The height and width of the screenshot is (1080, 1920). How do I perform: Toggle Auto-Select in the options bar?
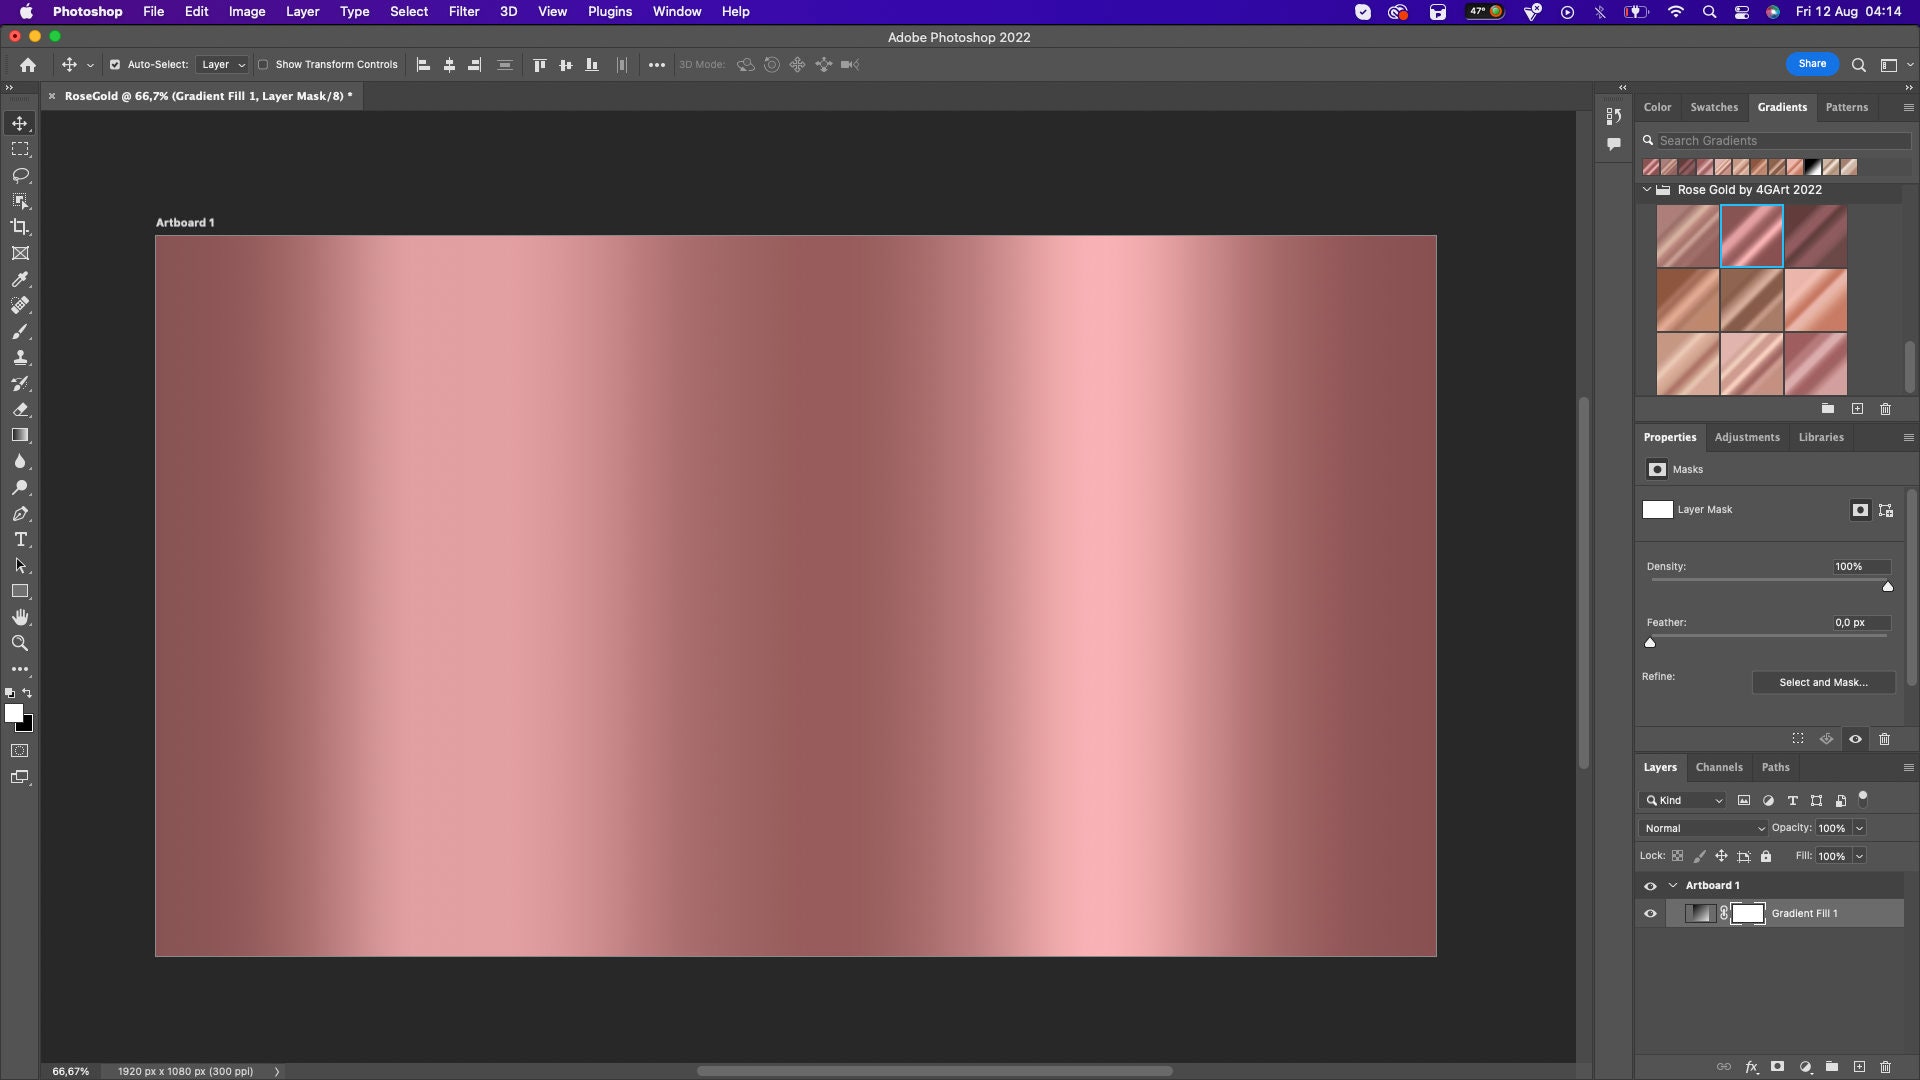[x=114, y=64]
